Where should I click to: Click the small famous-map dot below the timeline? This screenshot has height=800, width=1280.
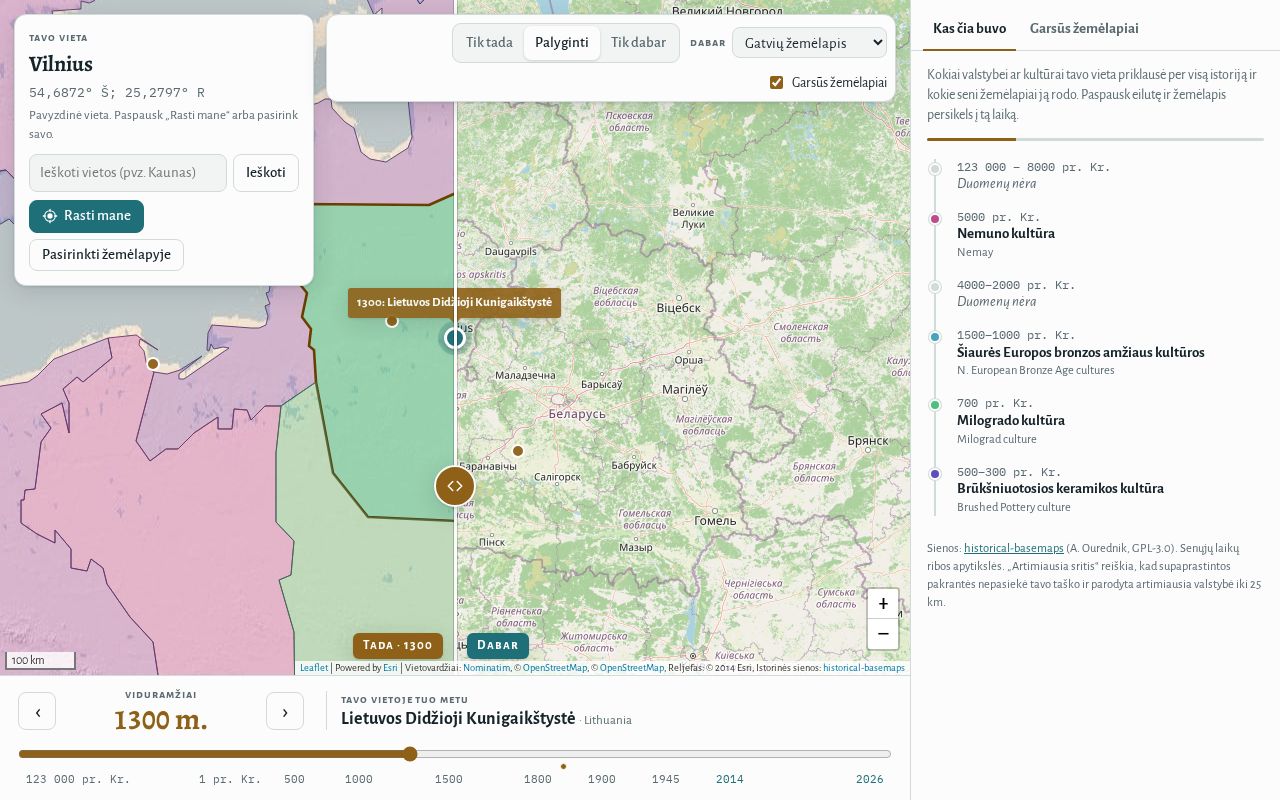coord(563,767)
